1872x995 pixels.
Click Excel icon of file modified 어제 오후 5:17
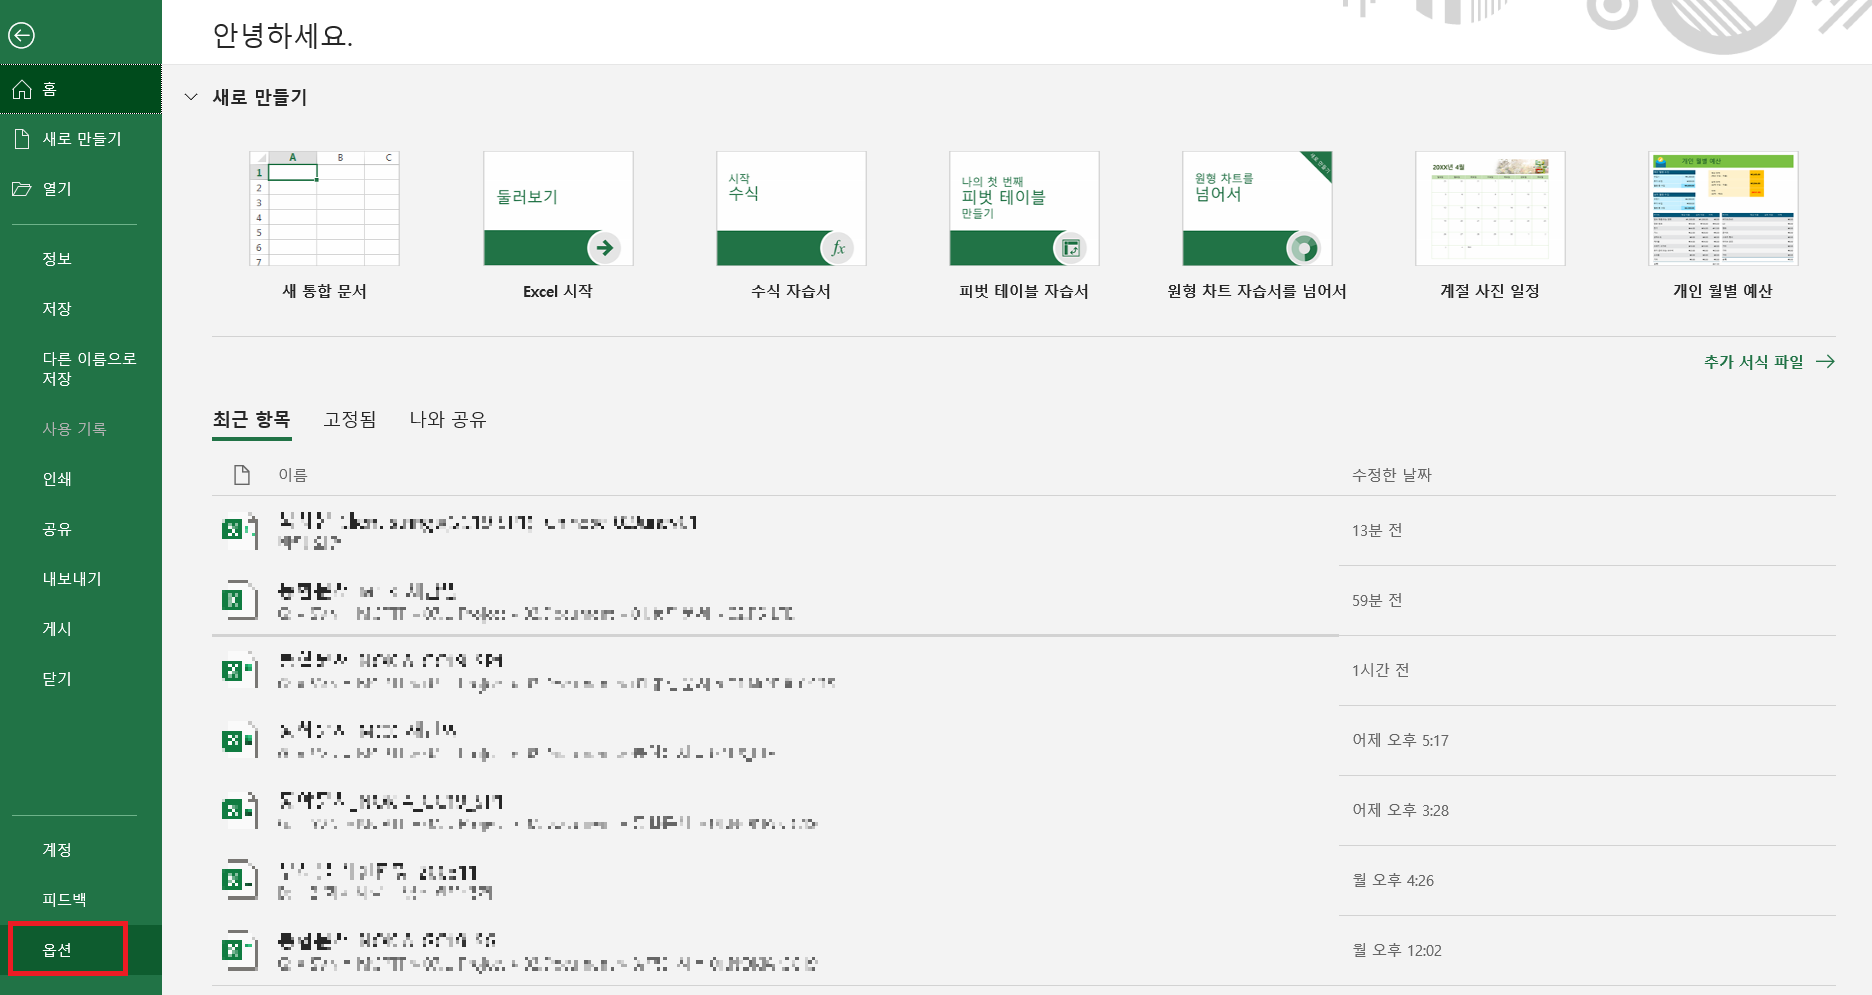pos(239,740)
